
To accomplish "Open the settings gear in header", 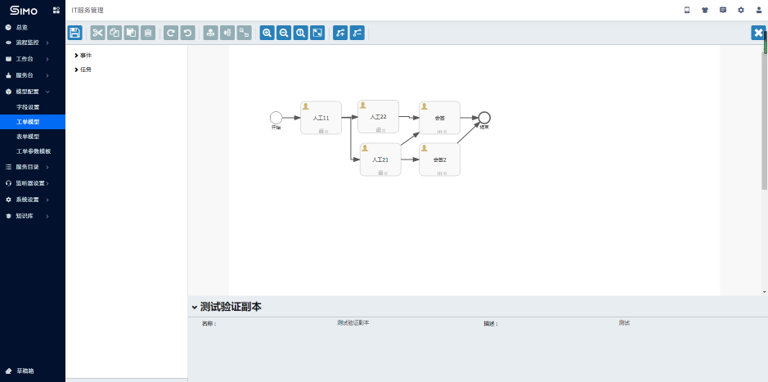I will tap(741, 10).
